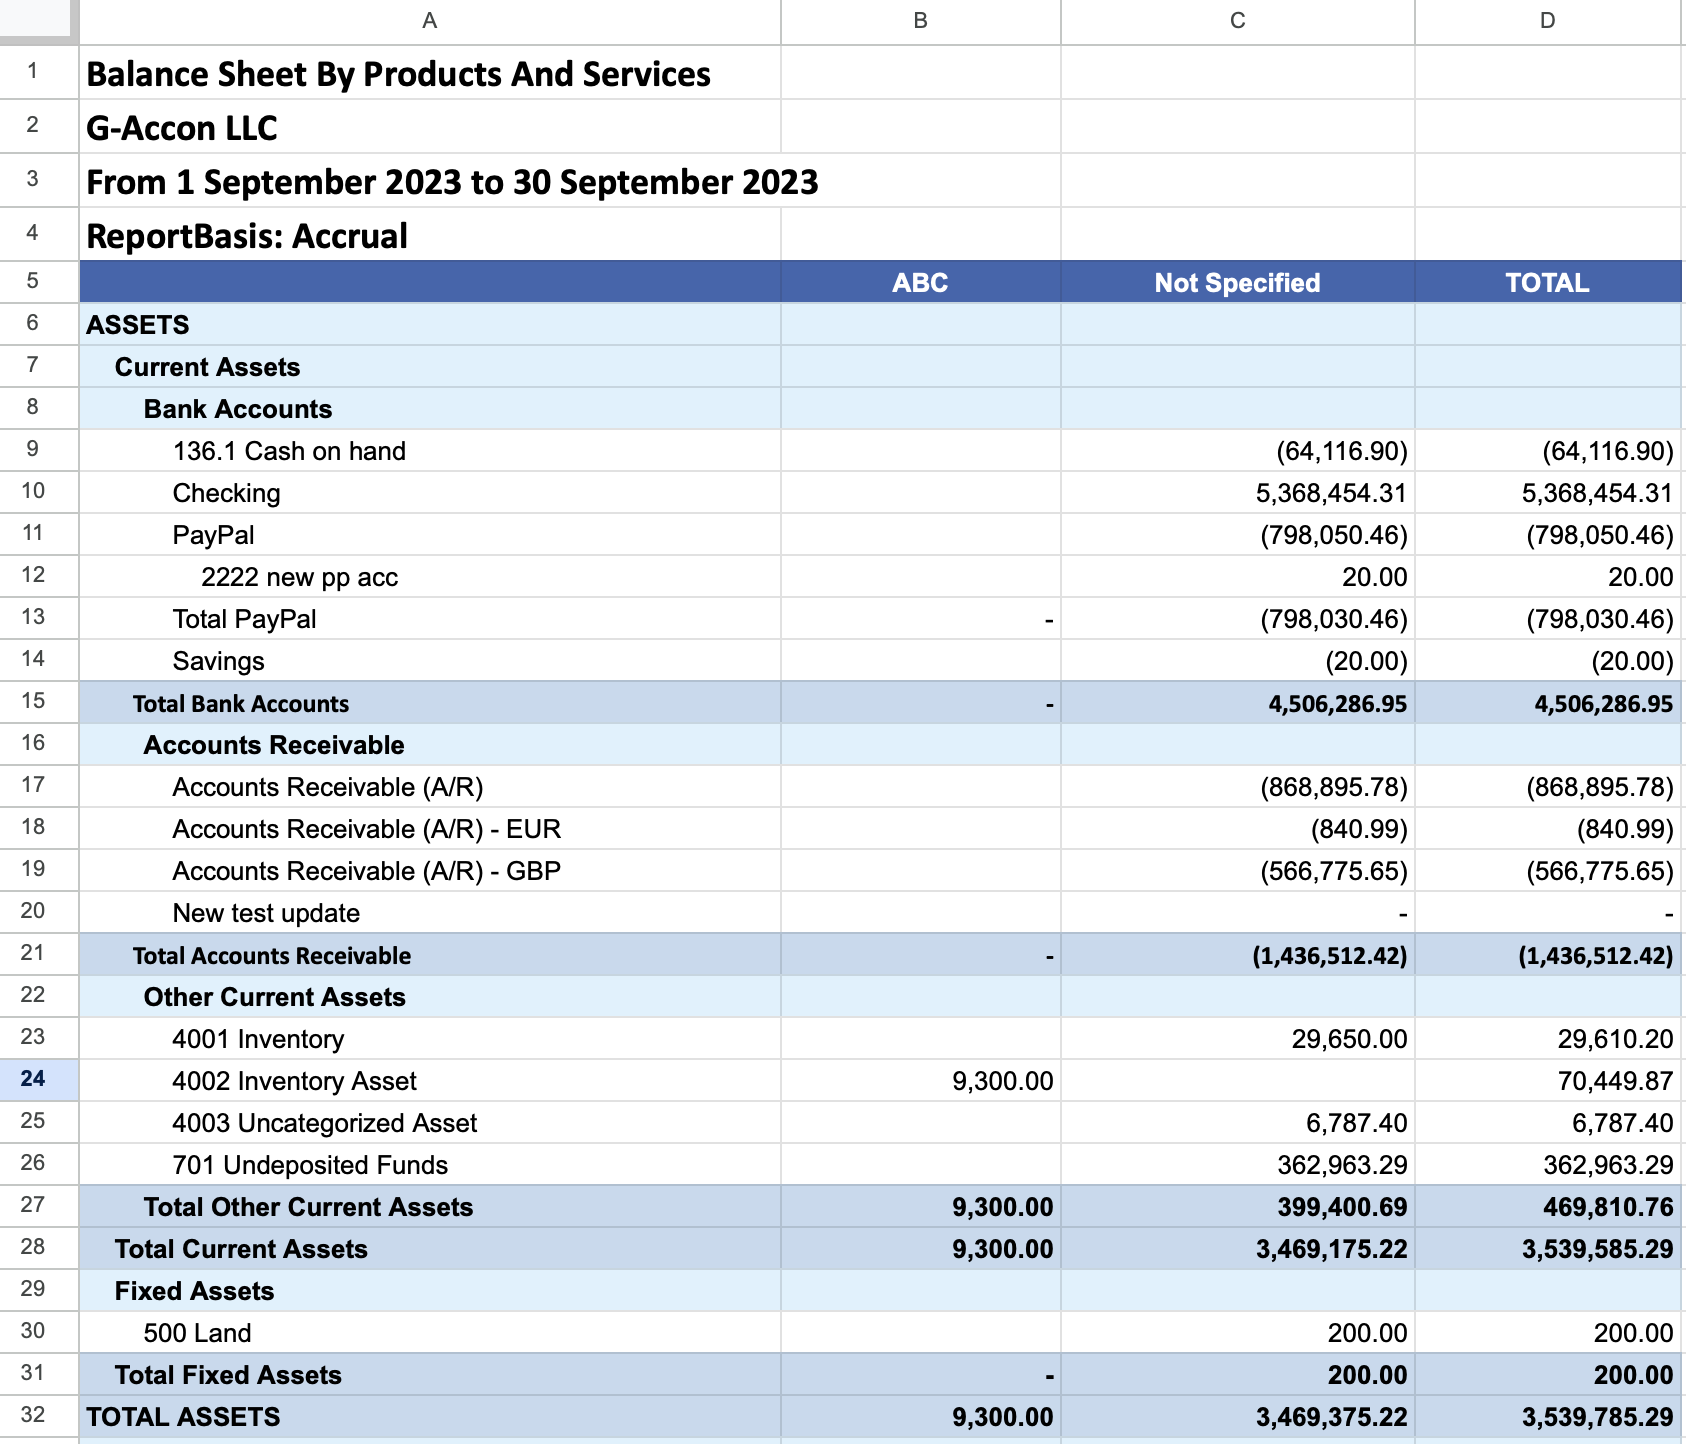
Task: Select the 'Fixed Assets' header cell
Action: pos(430,1290)
